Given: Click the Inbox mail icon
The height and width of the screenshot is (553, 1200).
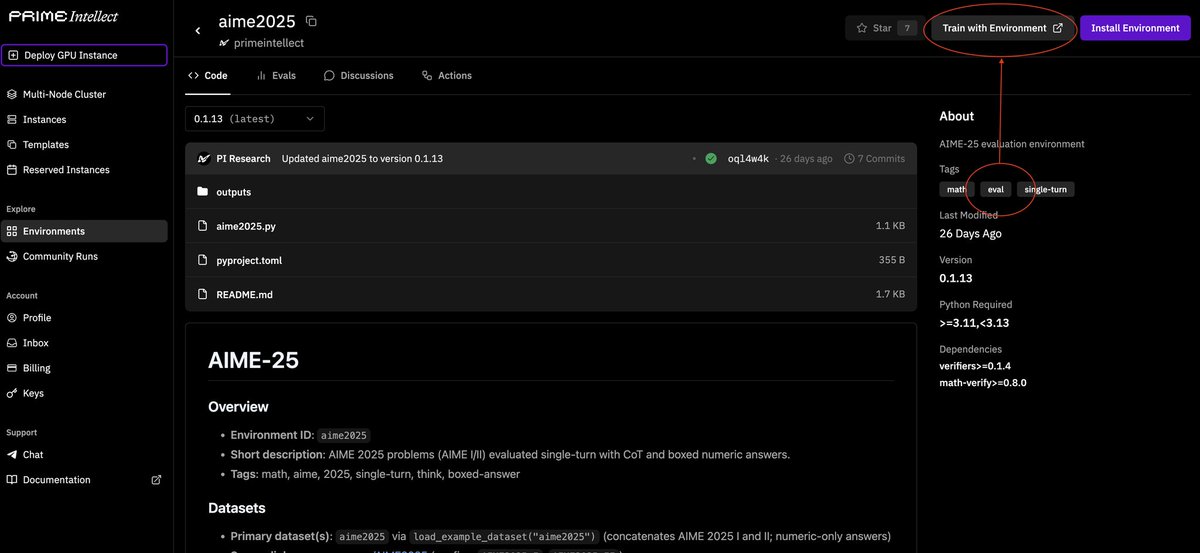Looking at the screenshot, I should [x=12, y=343].
